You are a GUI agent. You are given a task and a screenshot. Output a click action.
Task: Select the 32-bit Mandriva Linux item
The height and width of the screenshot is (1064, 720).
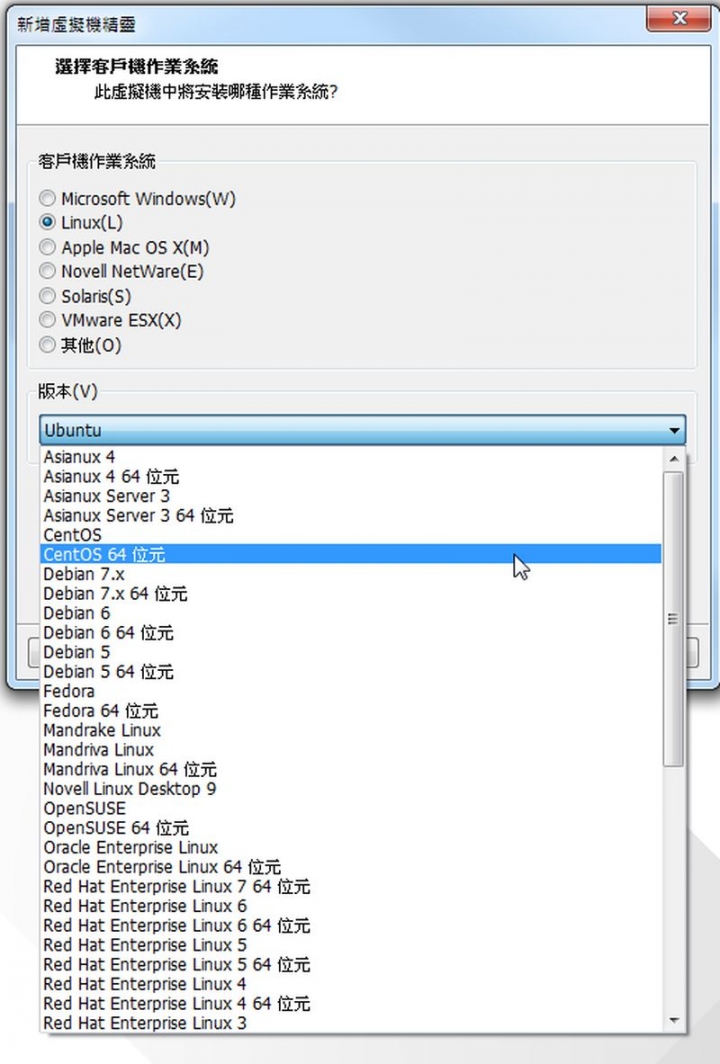pos(351,750)
